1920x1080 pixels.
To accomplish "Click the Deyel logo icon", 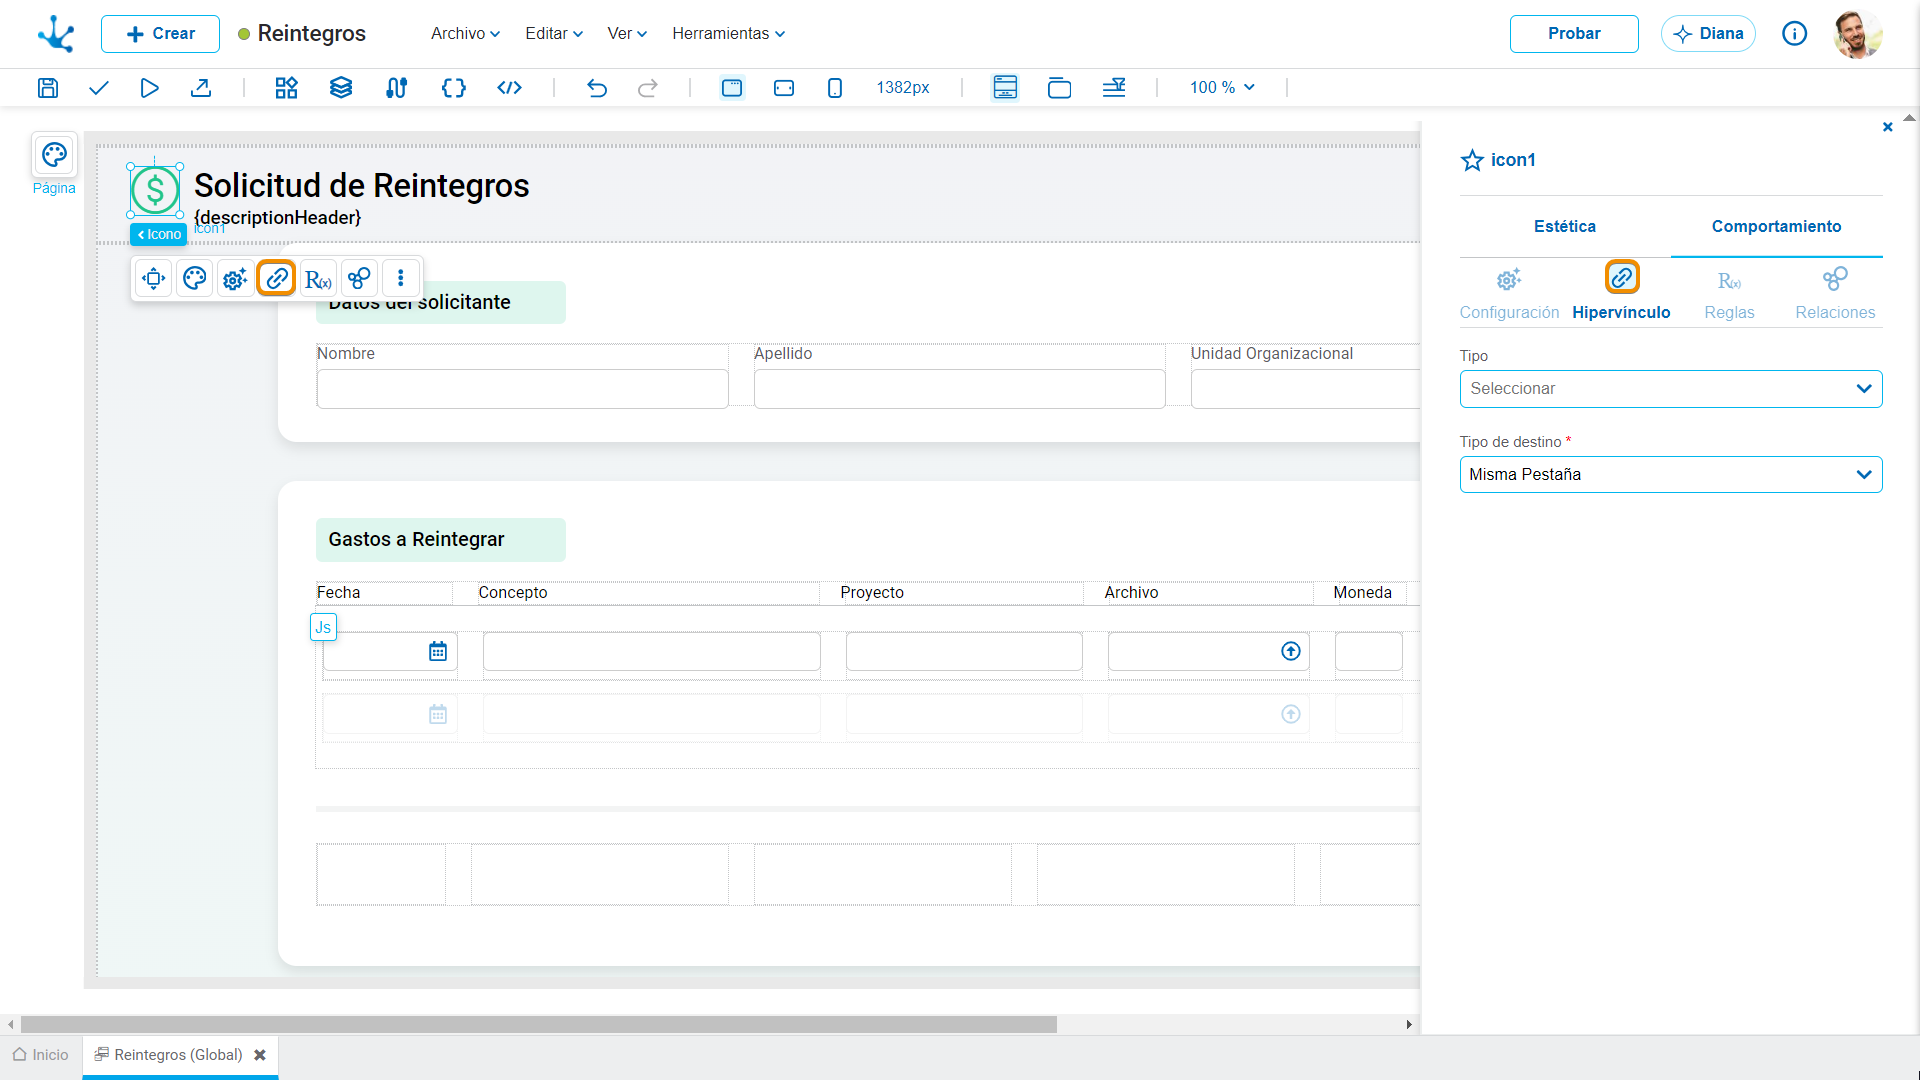I will (x=56, y=34).
